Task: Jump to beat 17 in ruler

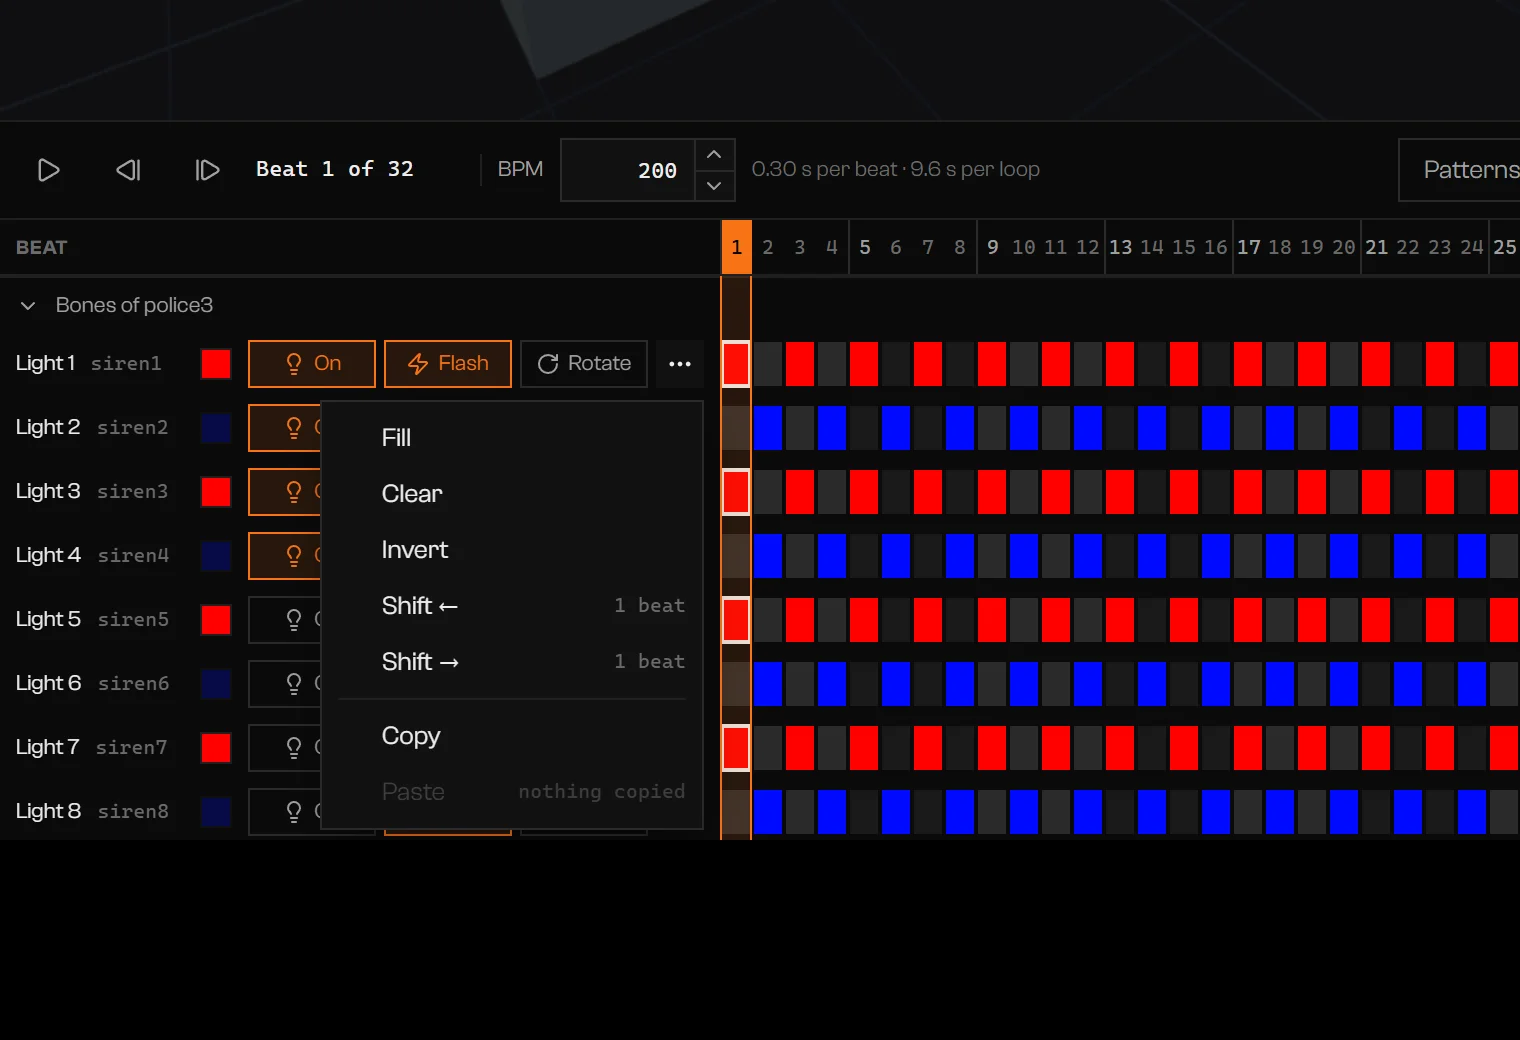Action: click(x=1248, y=248)
